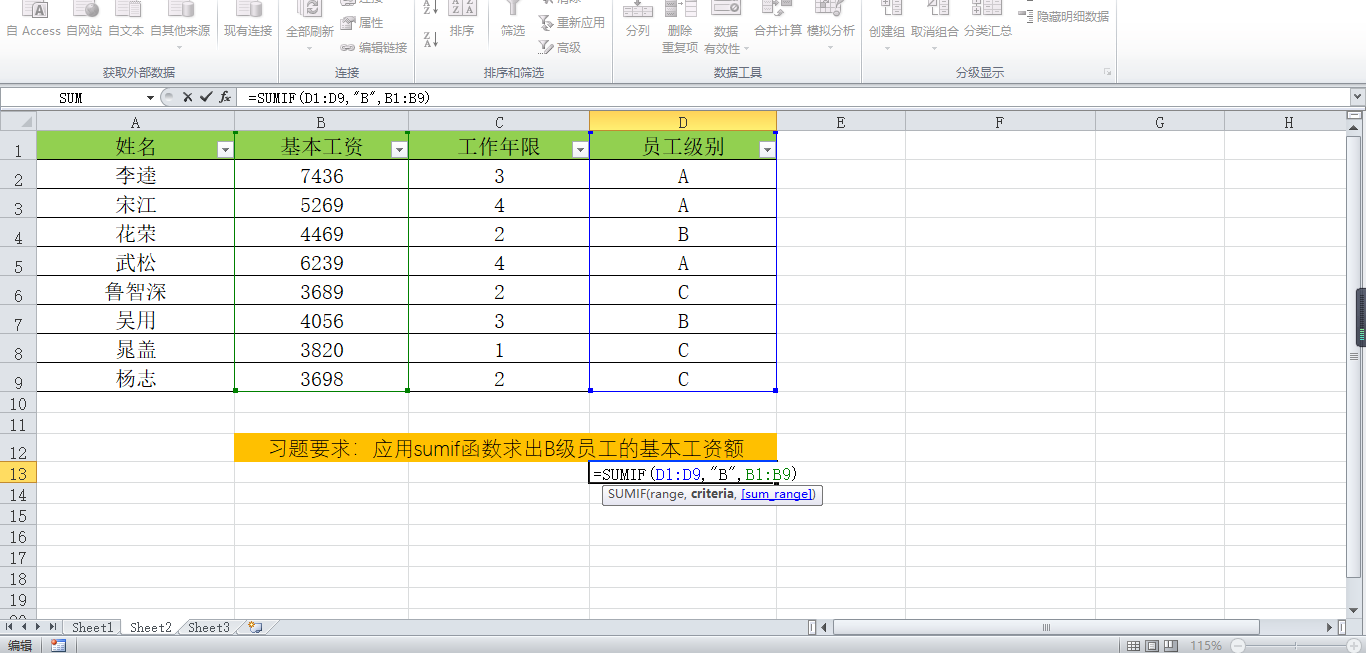Screen dimensions: 1366x653
Task: Click SUMIF function name in the tooltip
Action: 626,494
